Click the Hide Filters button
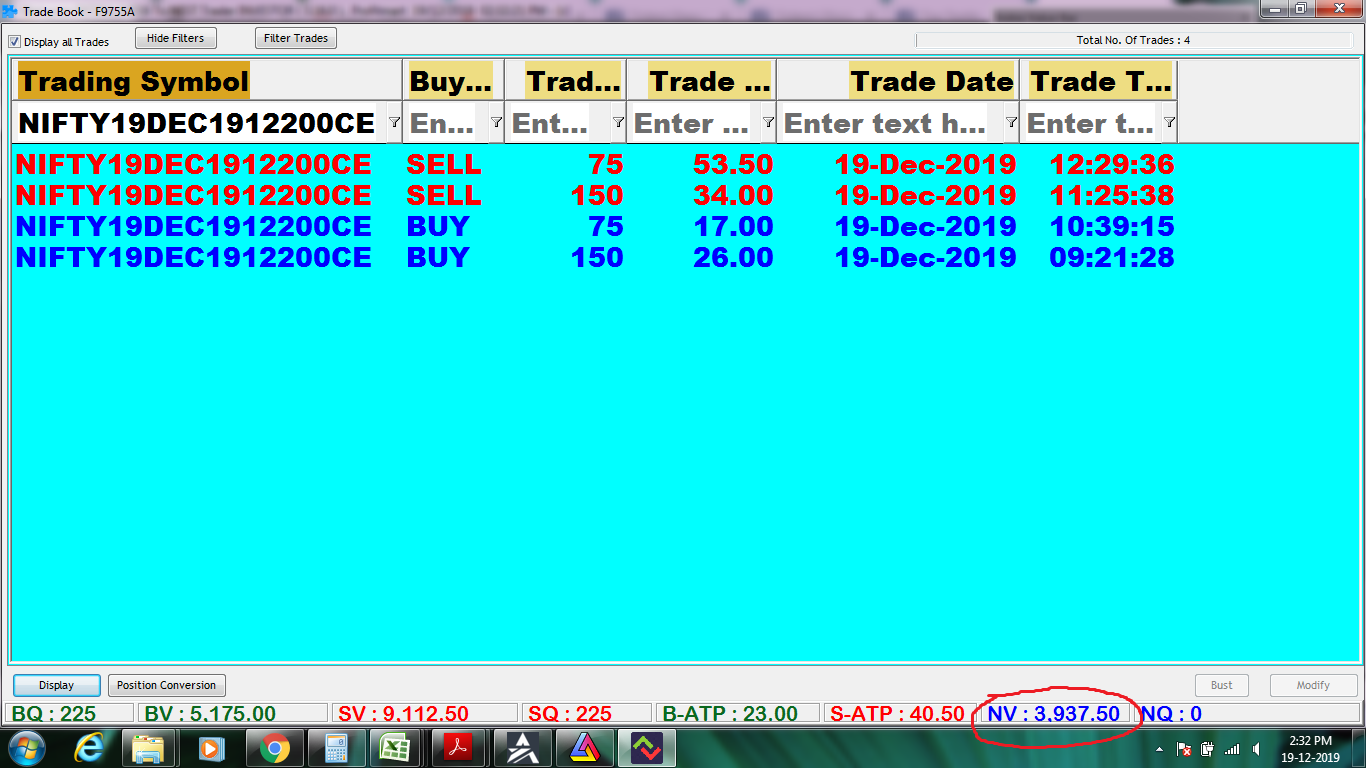1366x768 pixels. pyautogui.click(x=175, y=39)
